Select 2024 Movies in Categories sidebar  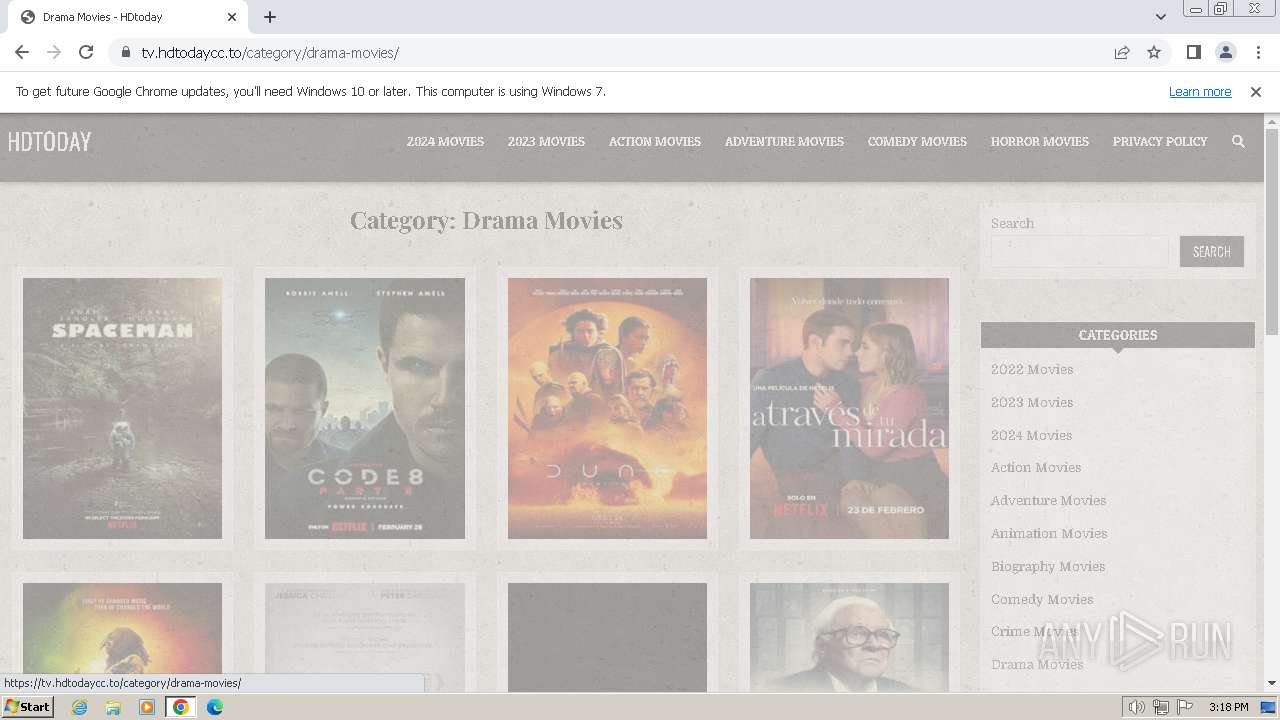[1031, 436]
